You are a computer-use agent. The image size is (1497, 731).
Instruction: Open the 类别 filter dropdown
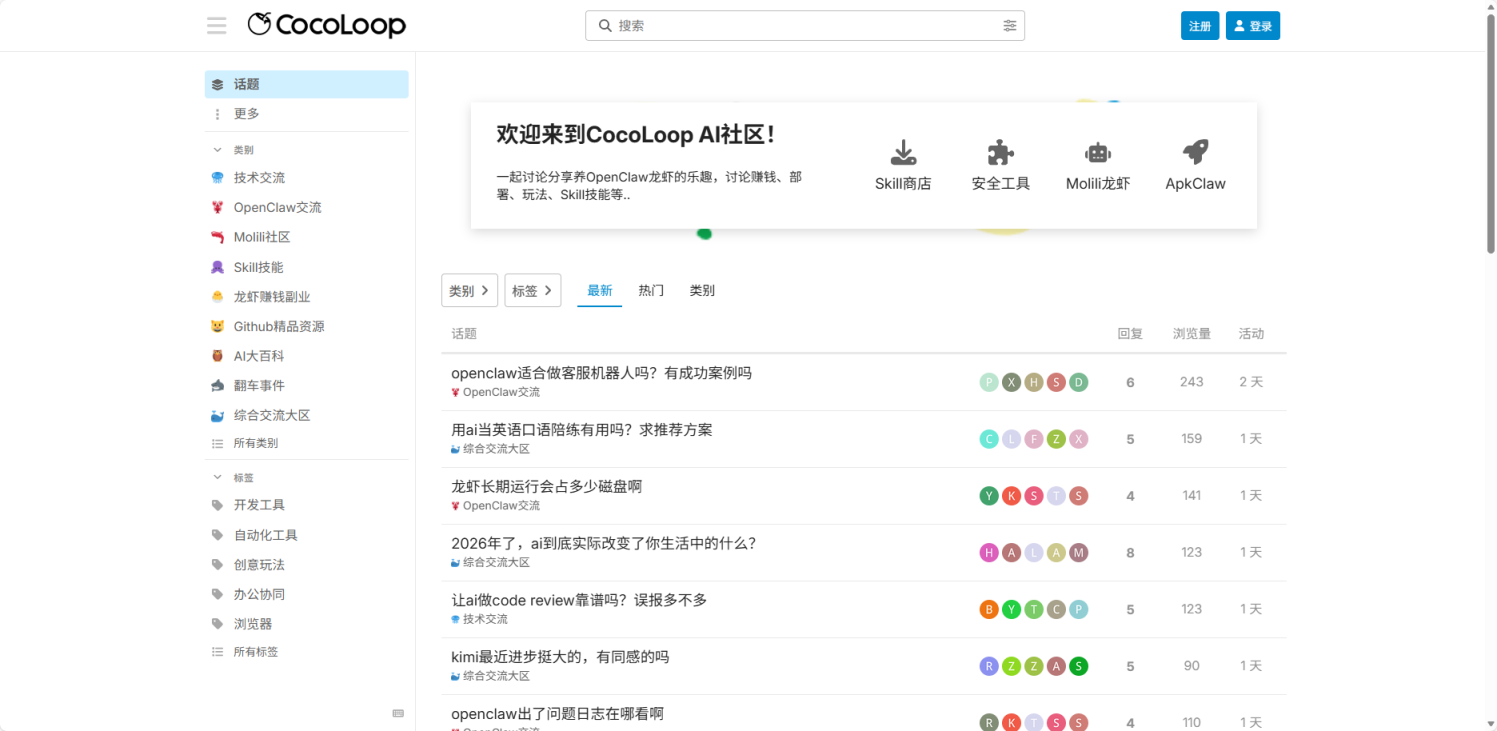click(470, 291)
